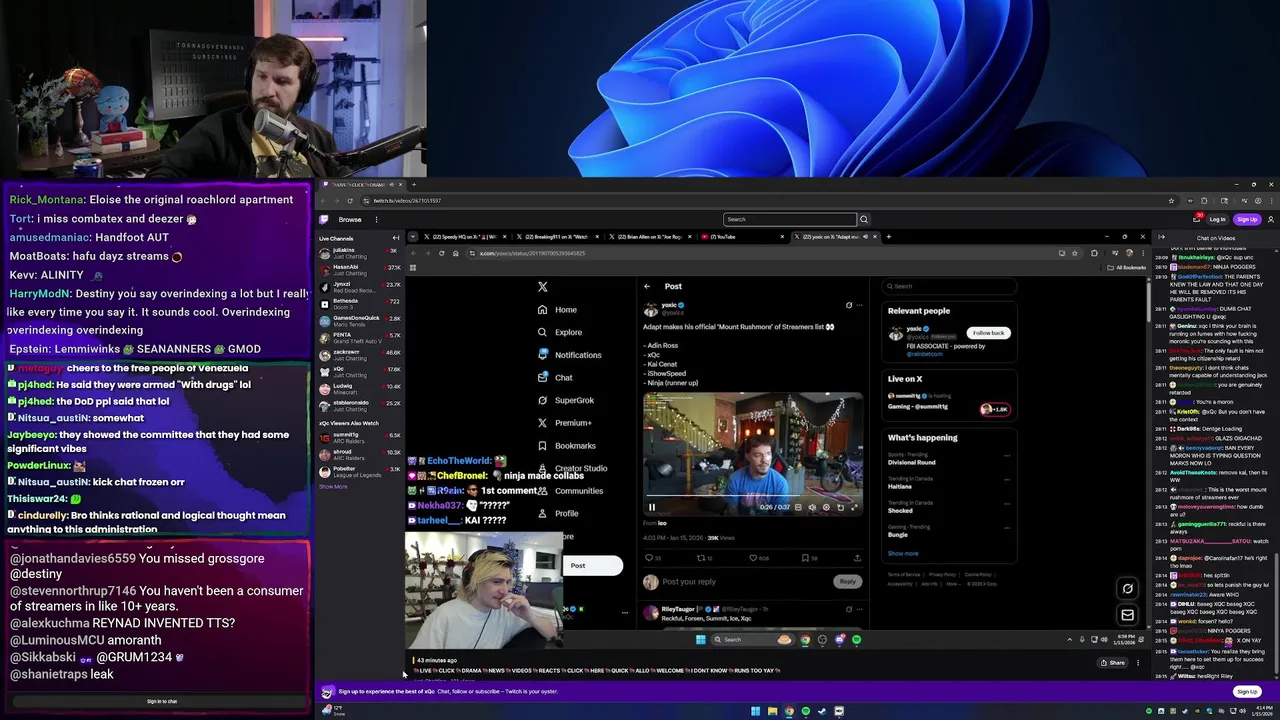Viewport: 1280px width, 720px height.
Task: Open the inner browser tab search dropdown
Action: point(412,237)
